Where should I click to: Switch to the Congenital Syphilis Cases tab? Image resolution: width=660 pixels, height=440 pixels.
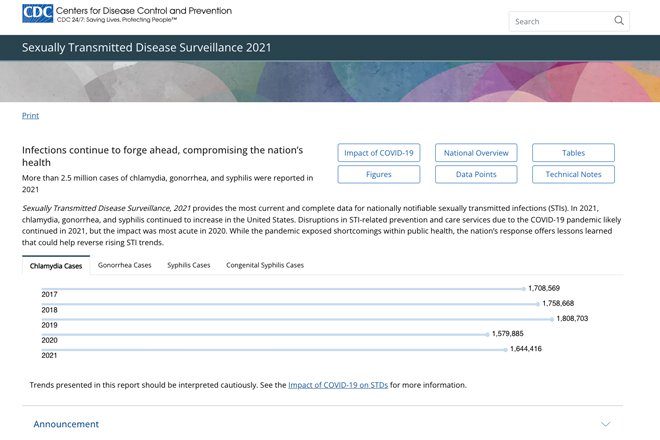pos(265,265)
